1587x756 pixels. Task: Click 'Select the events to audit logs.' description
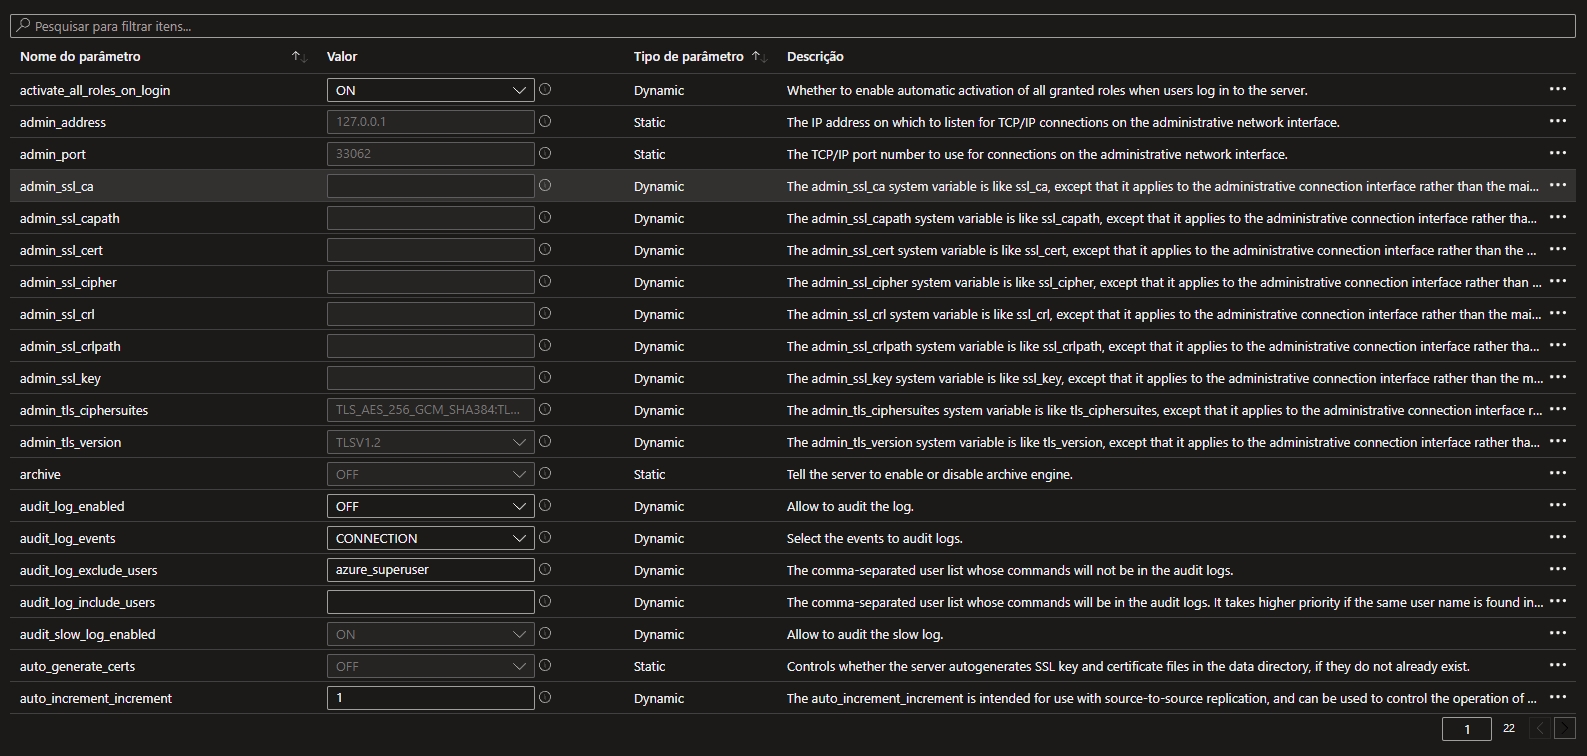875,538
